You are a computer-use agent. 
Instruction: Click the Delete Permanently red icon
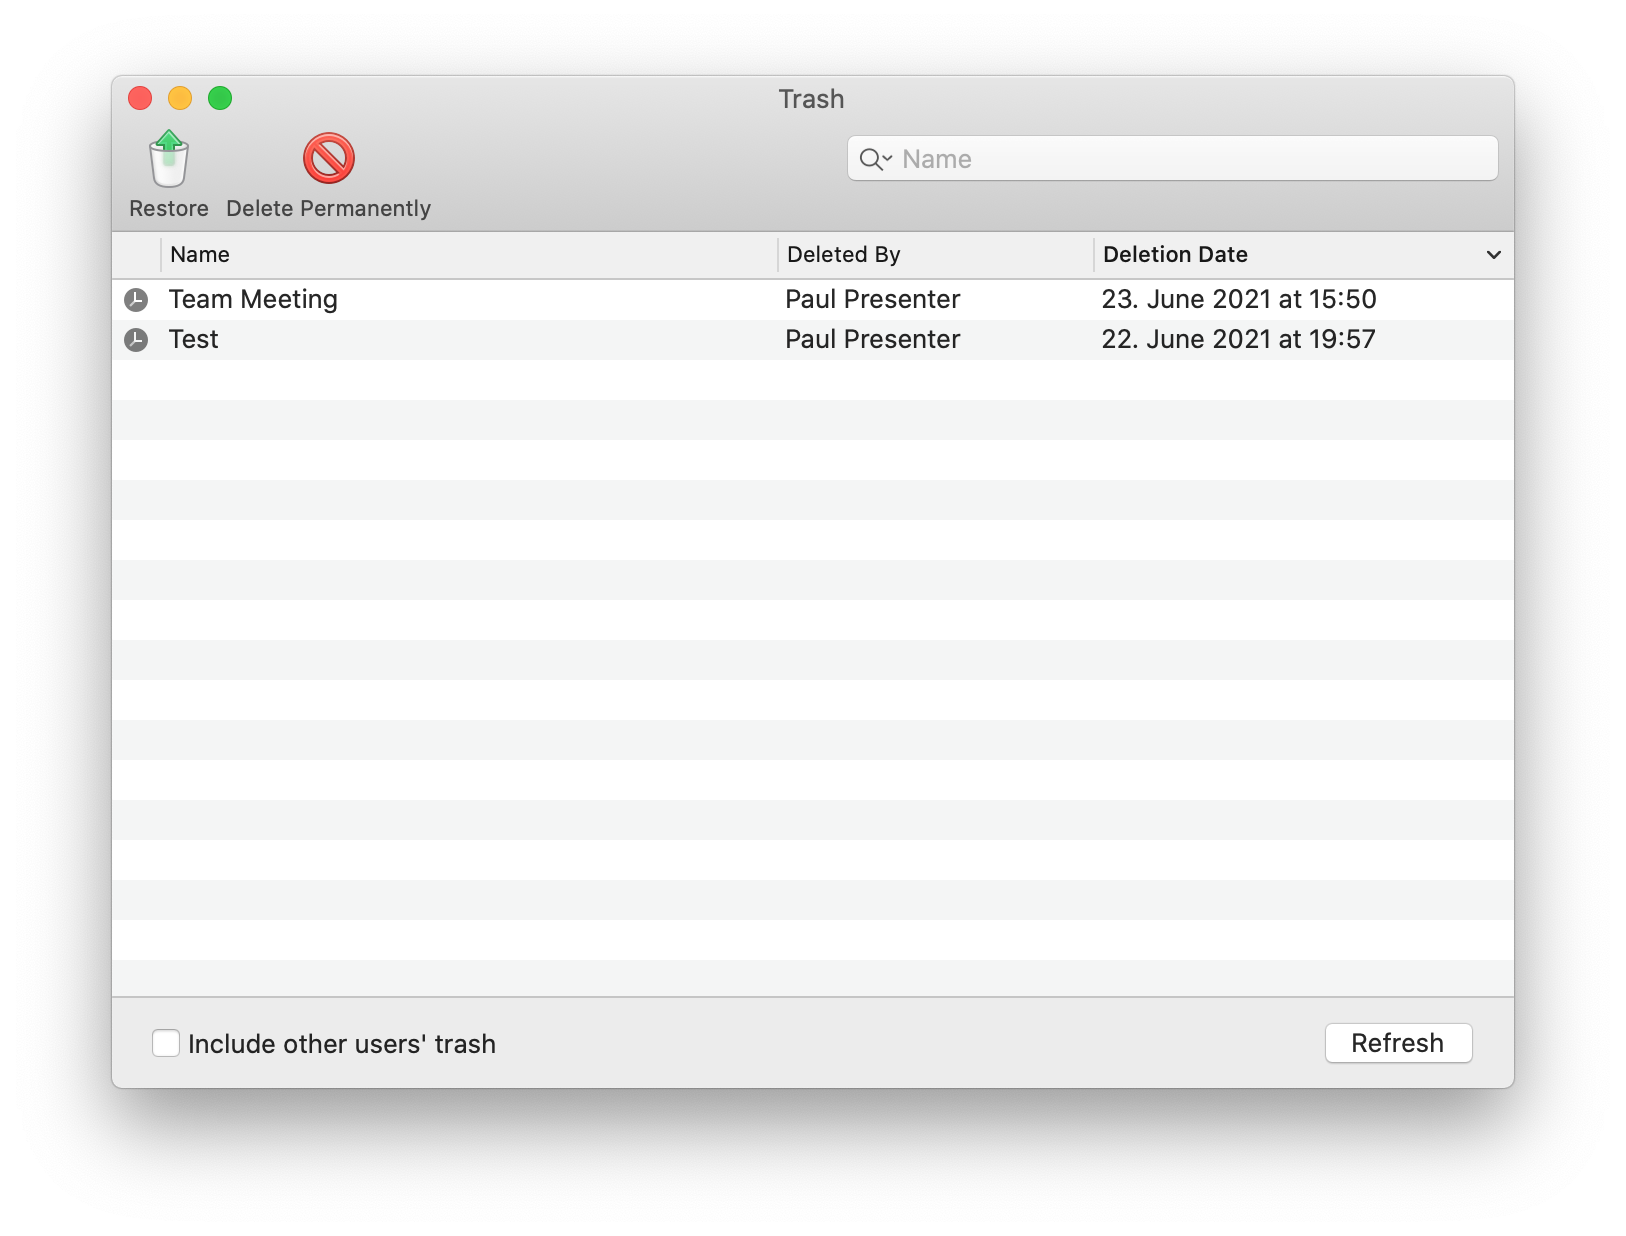point(329,158)
